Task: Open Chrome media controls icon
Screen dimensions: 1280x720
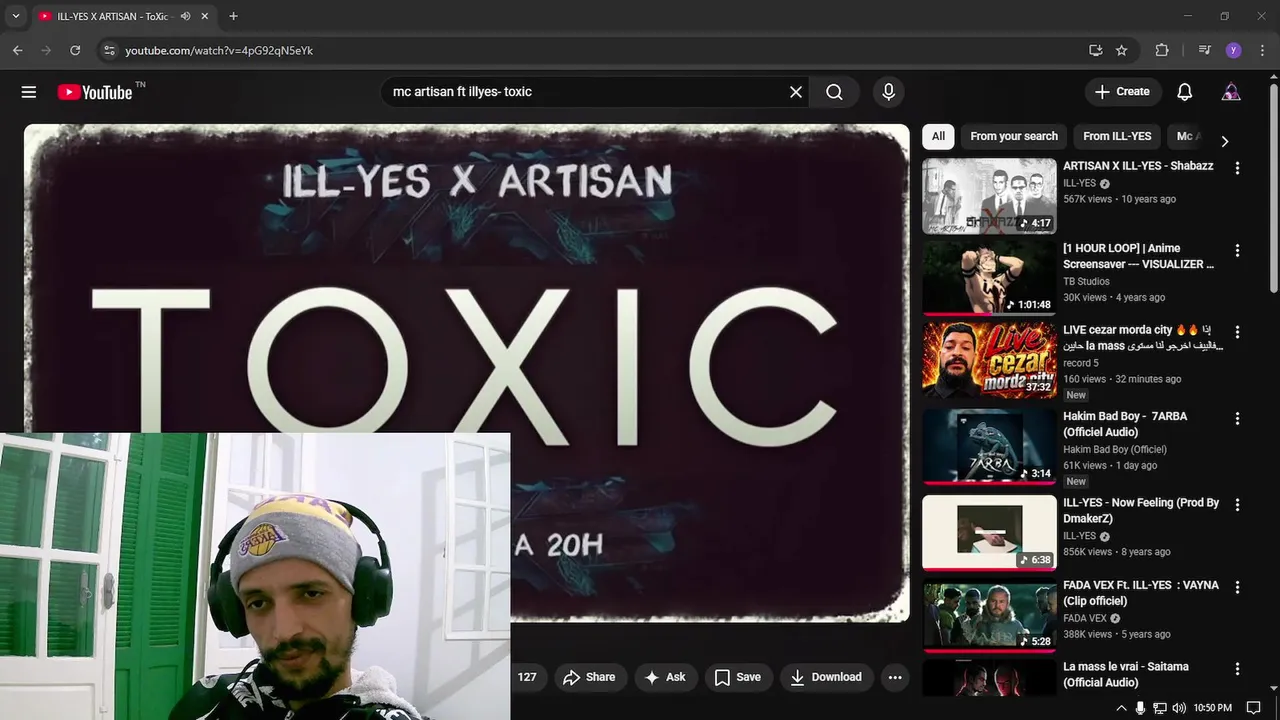Action: 1204,50
